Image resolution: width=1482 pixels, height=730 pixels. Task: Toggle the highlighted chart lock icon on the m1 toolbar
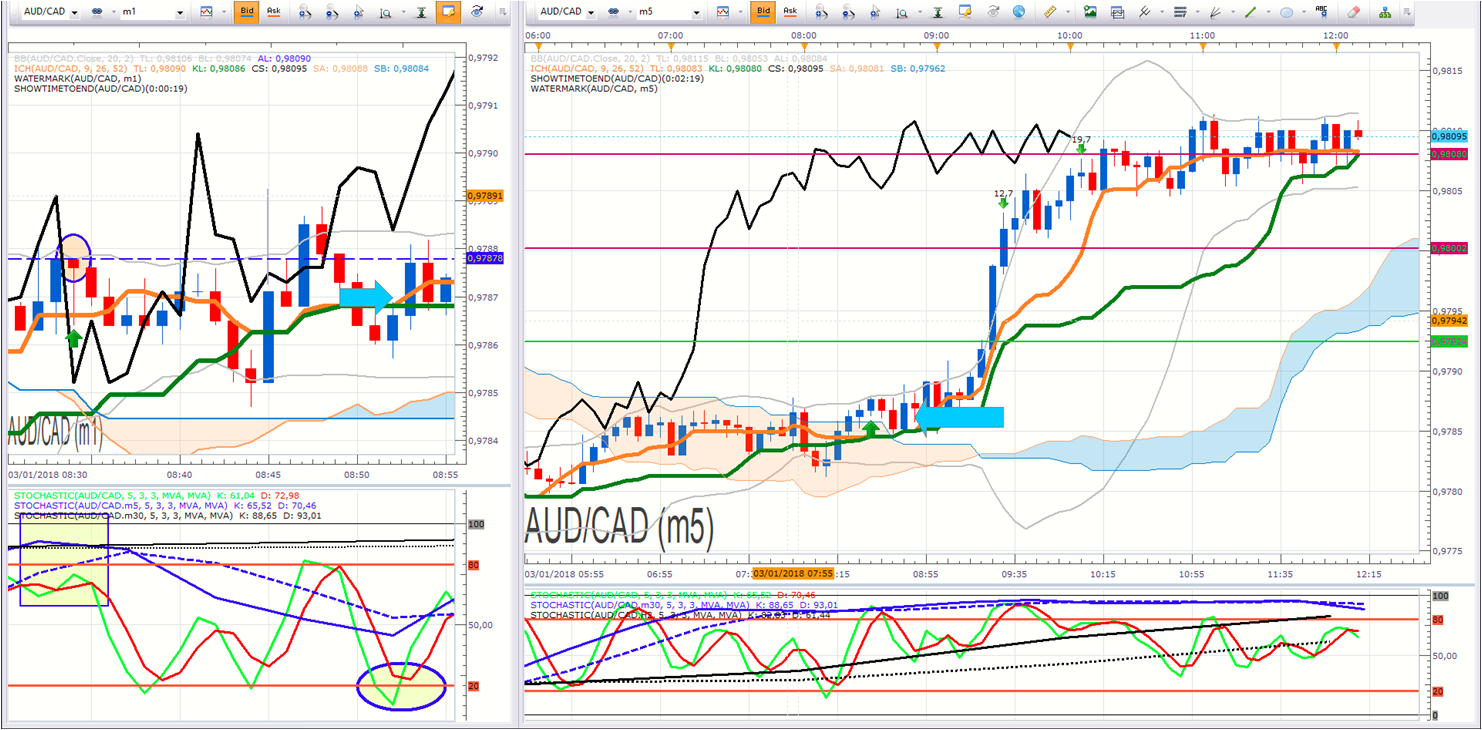point(448,12)
